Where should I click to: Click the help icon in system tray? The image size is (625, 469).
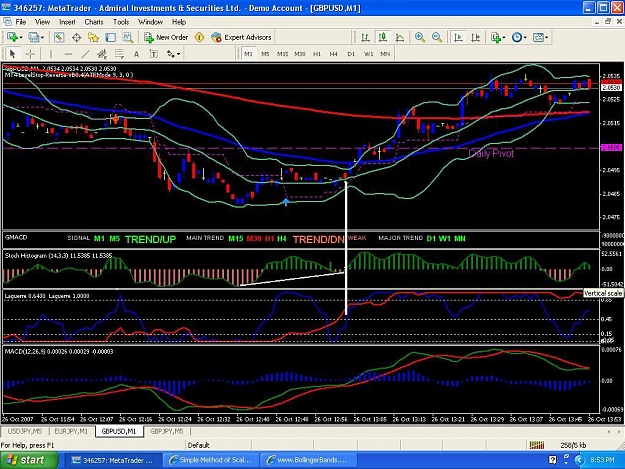pos(552,460)
